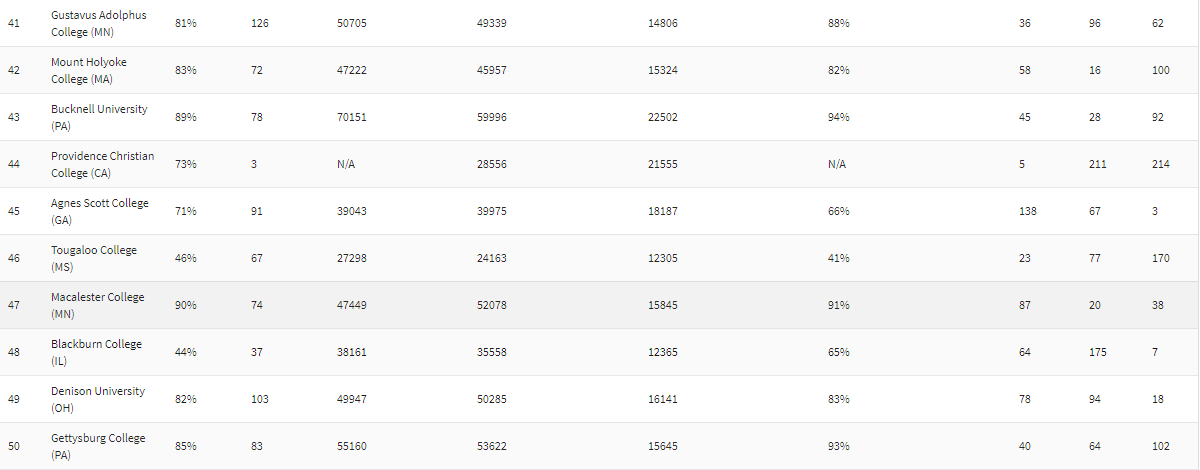Click value 211 in Providence Christian row
Viewport: 1200px width, 470px height.
click(1098, 164)
